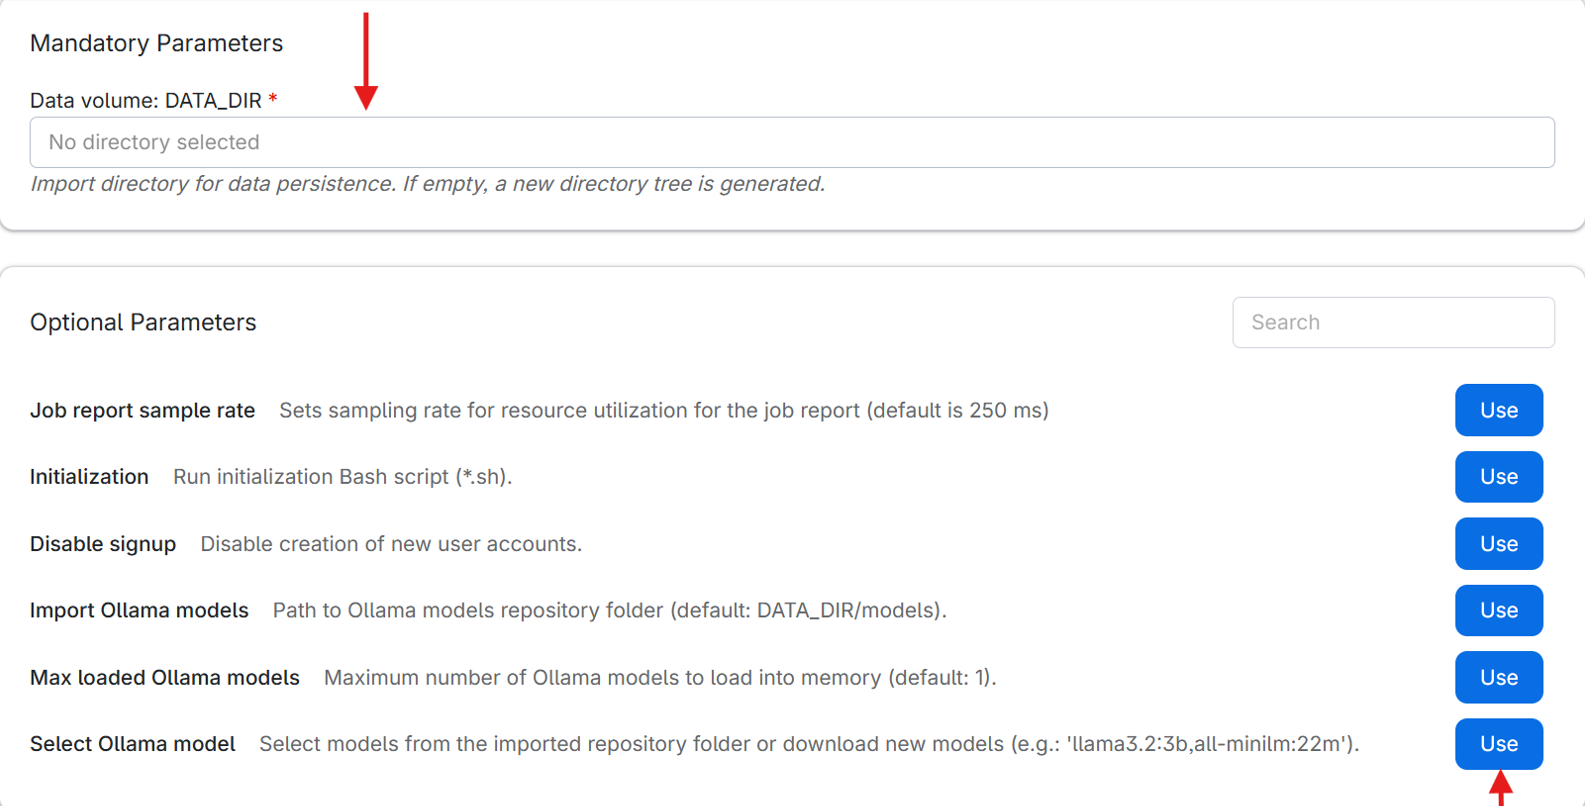Click the Data volume: DATA_DIR field label
Screen dimensions: 1585x806
146,100
